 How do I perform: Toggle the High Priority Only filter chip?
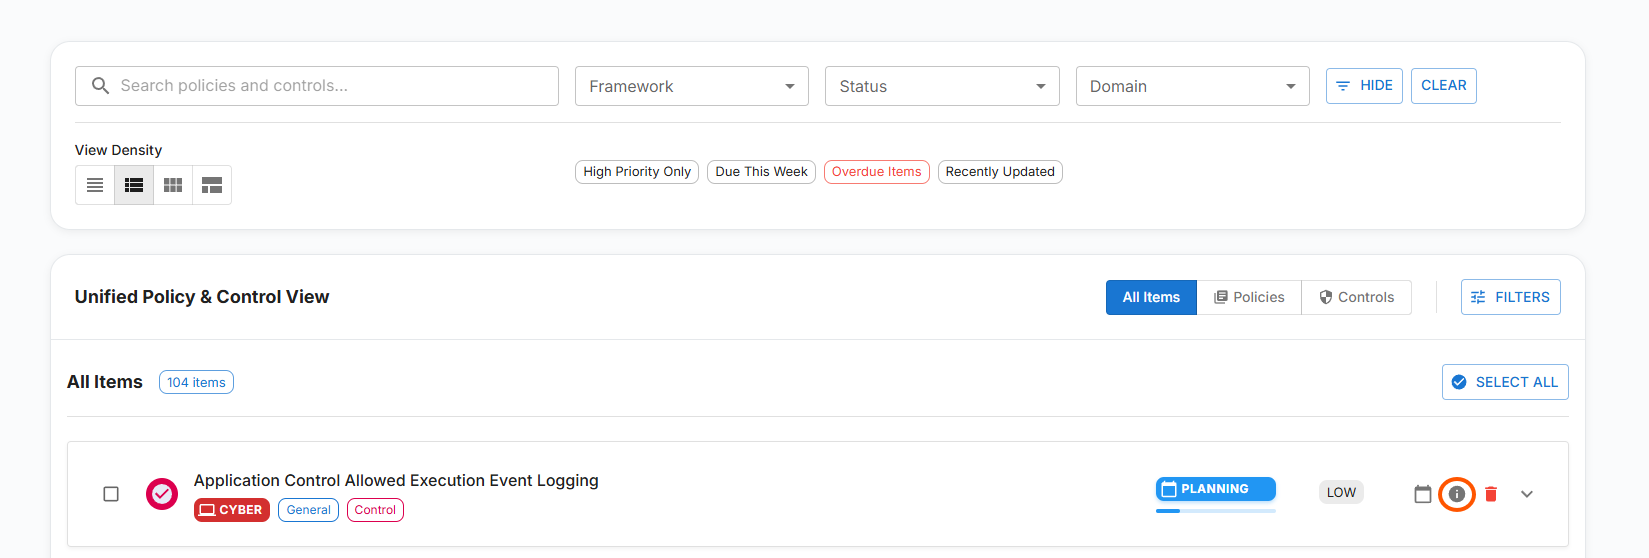[x=637, y=172]
